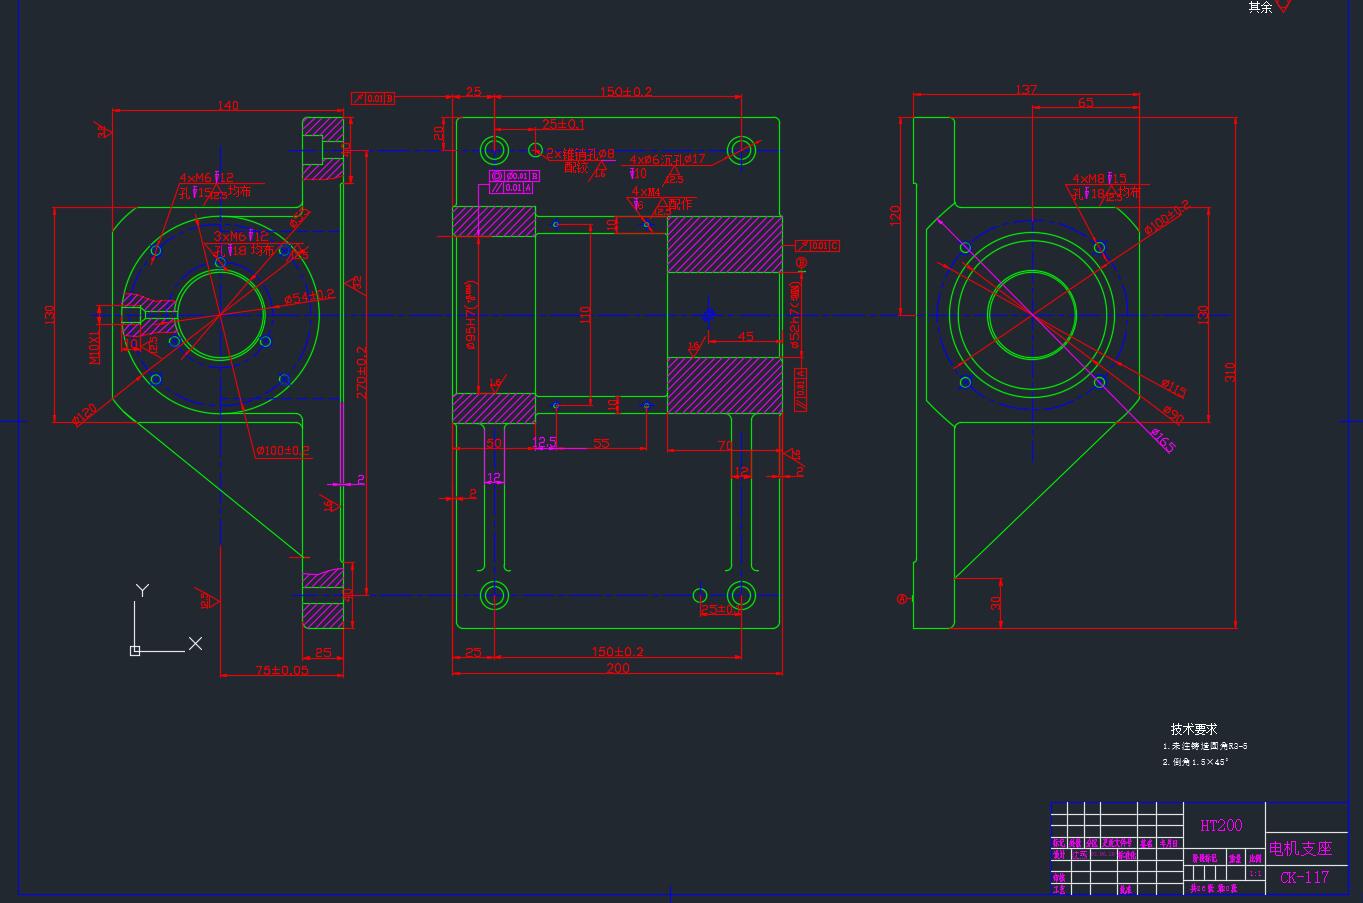Select the 137 width dimension on right view
This screenshot has width=1363, height=903.
point(1026,90)
